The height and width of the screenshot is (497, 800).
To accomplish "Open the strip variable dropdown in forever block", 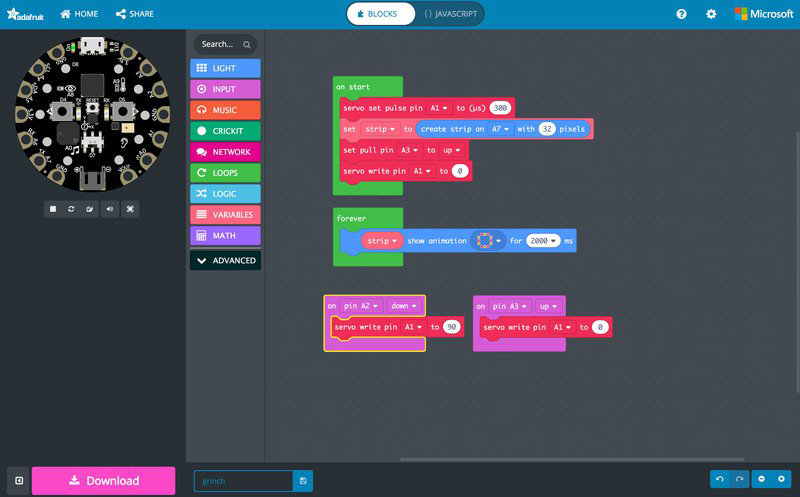I will click(382, 241).
